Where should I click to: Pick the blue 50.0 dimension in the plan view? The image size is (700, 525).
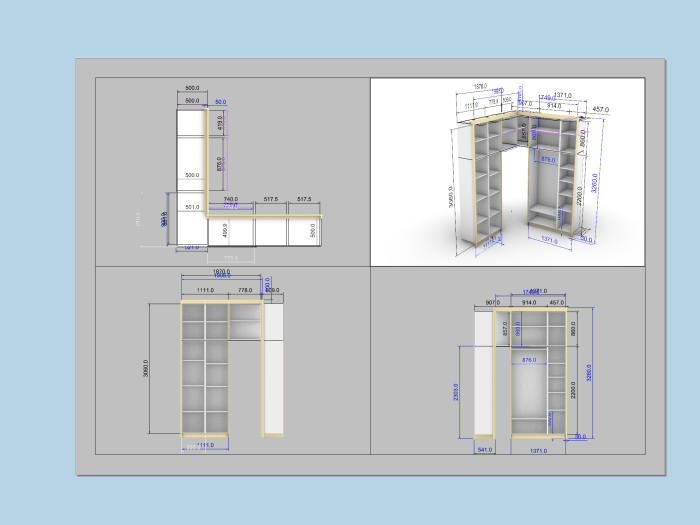(x=221, y=102)
